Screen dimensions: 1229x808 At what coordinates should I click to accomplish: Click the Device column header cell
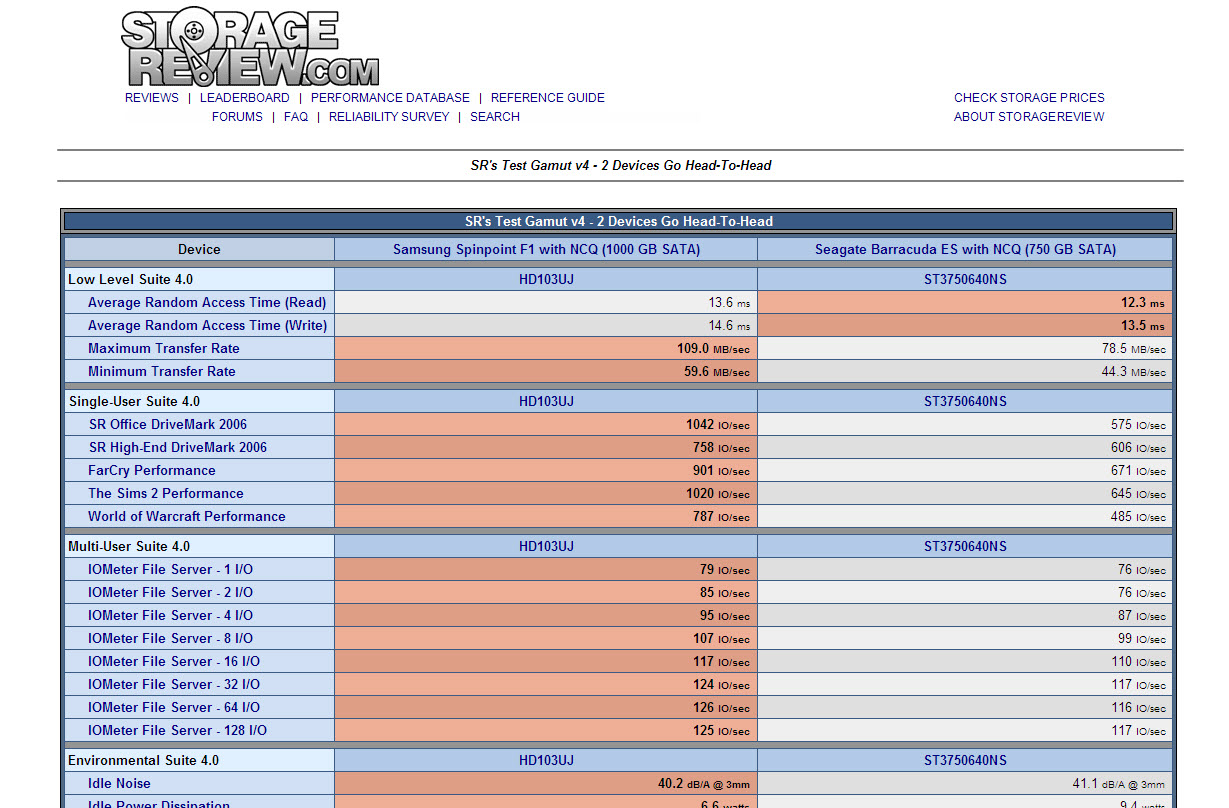pos(199,250)
